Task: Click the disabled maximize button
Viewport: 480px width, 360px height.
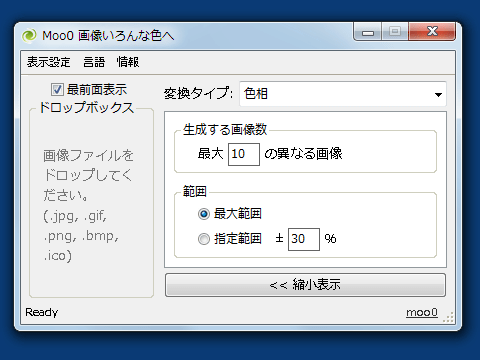Action: [x=395, y=32]
